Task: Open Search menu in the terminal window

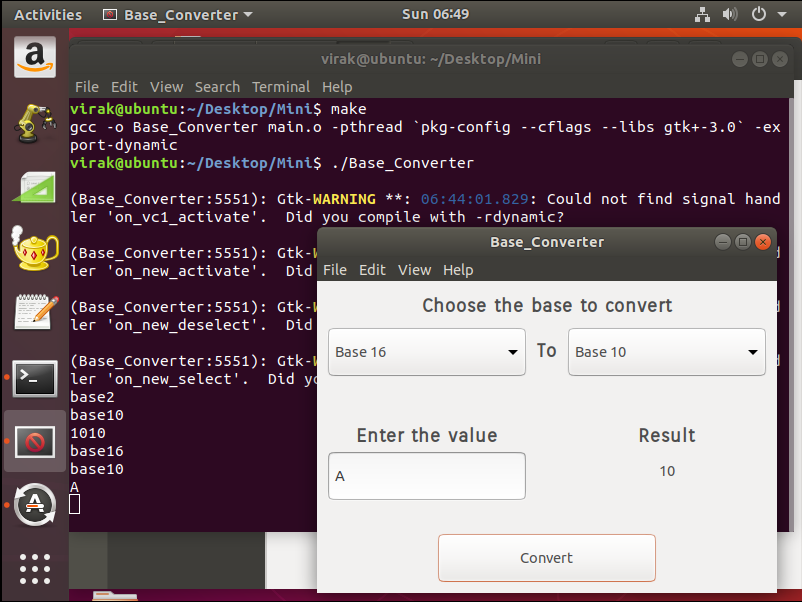Action: coord(217,87)
